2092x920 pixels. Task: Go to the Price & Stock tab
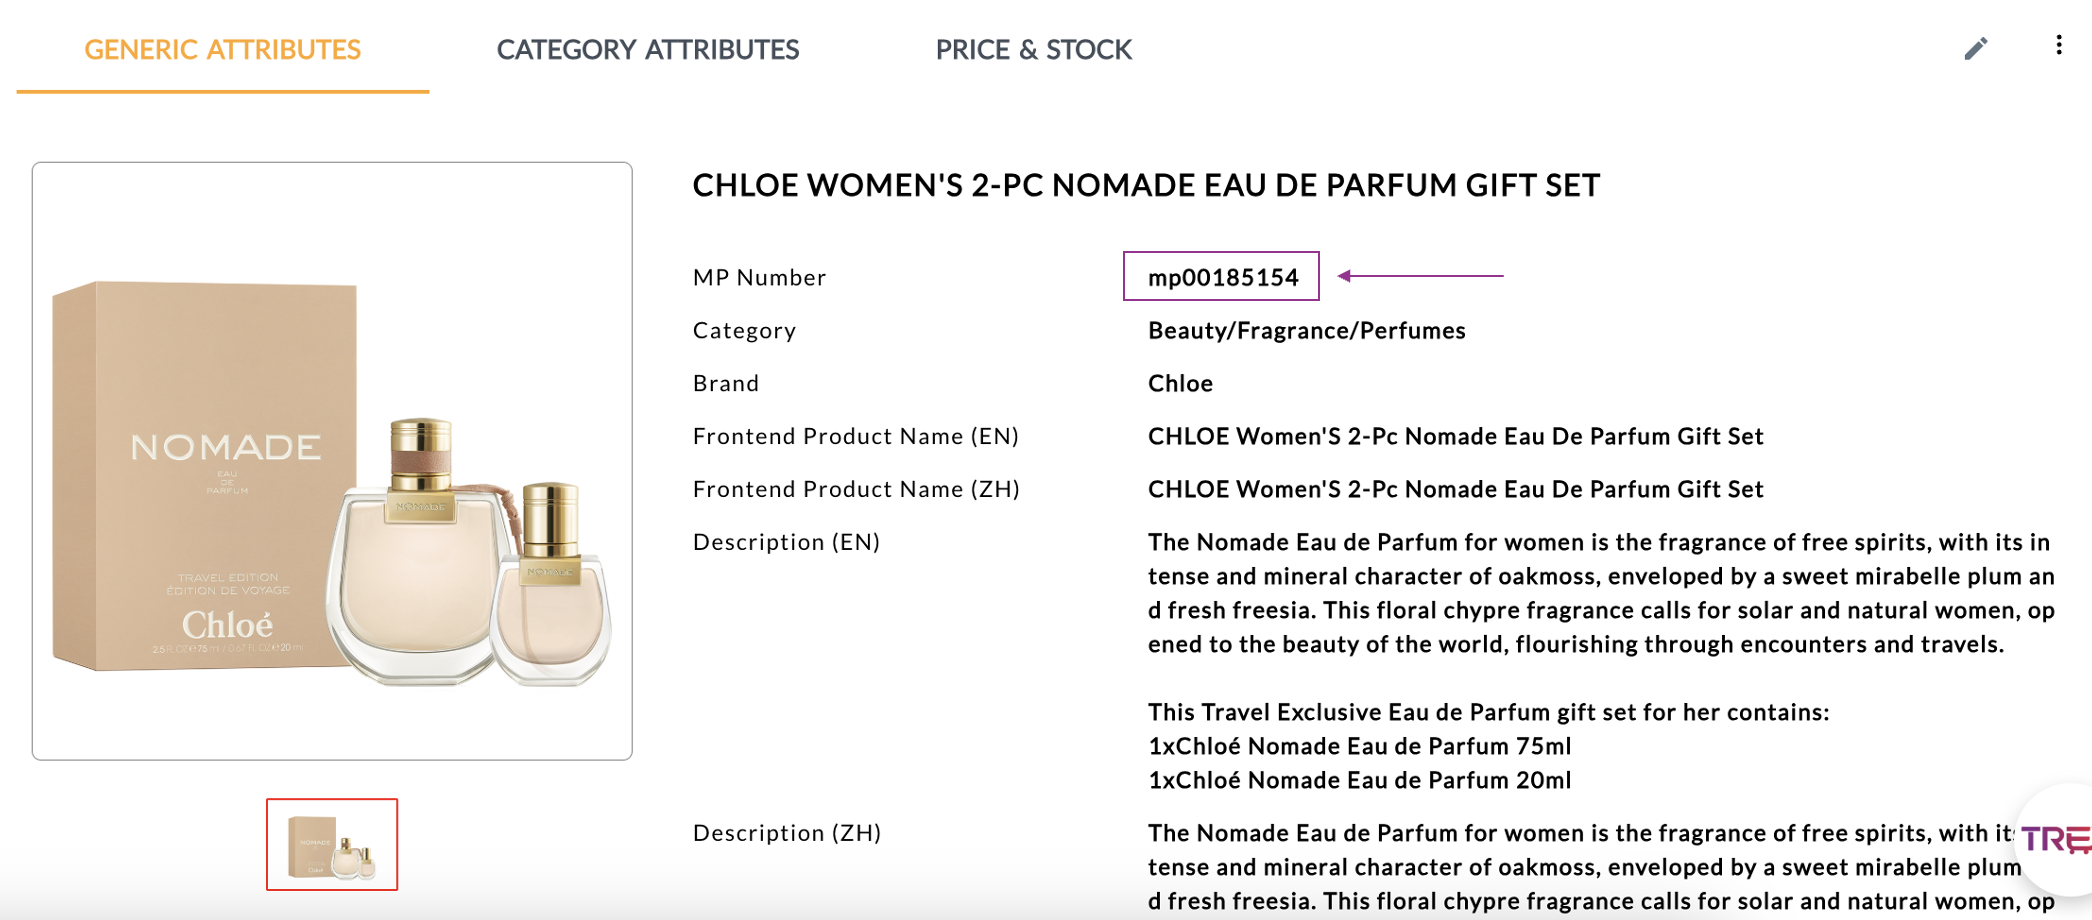point(1033,50)
